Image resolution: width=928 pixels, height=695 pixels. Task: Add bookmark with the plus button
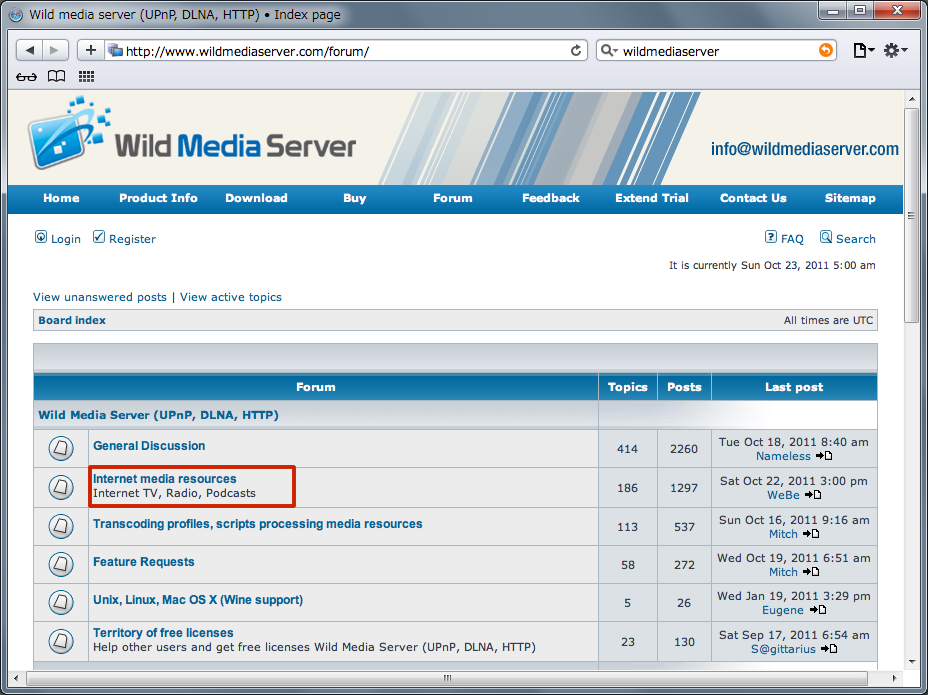click(x=91, y=50)
